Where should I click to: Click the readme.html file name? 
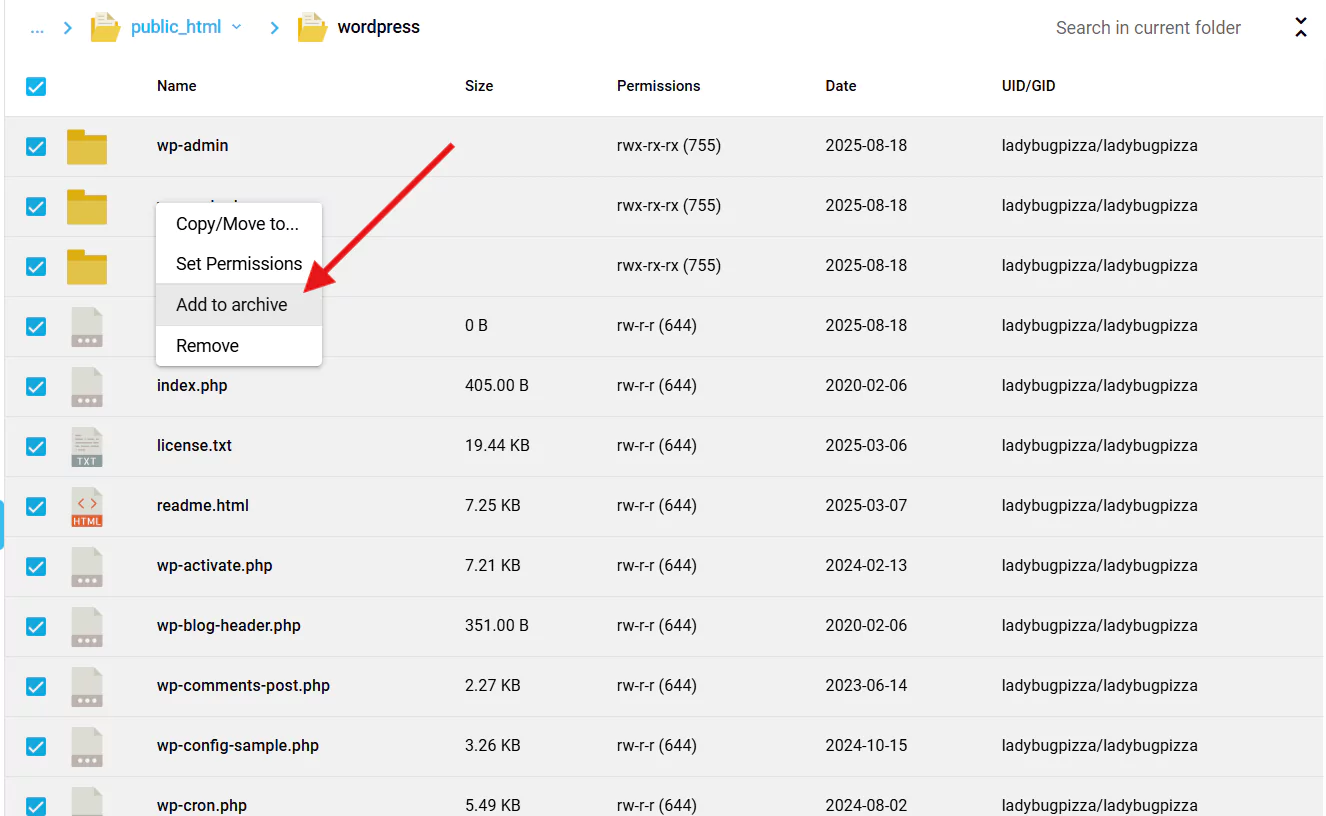(203, 506)
